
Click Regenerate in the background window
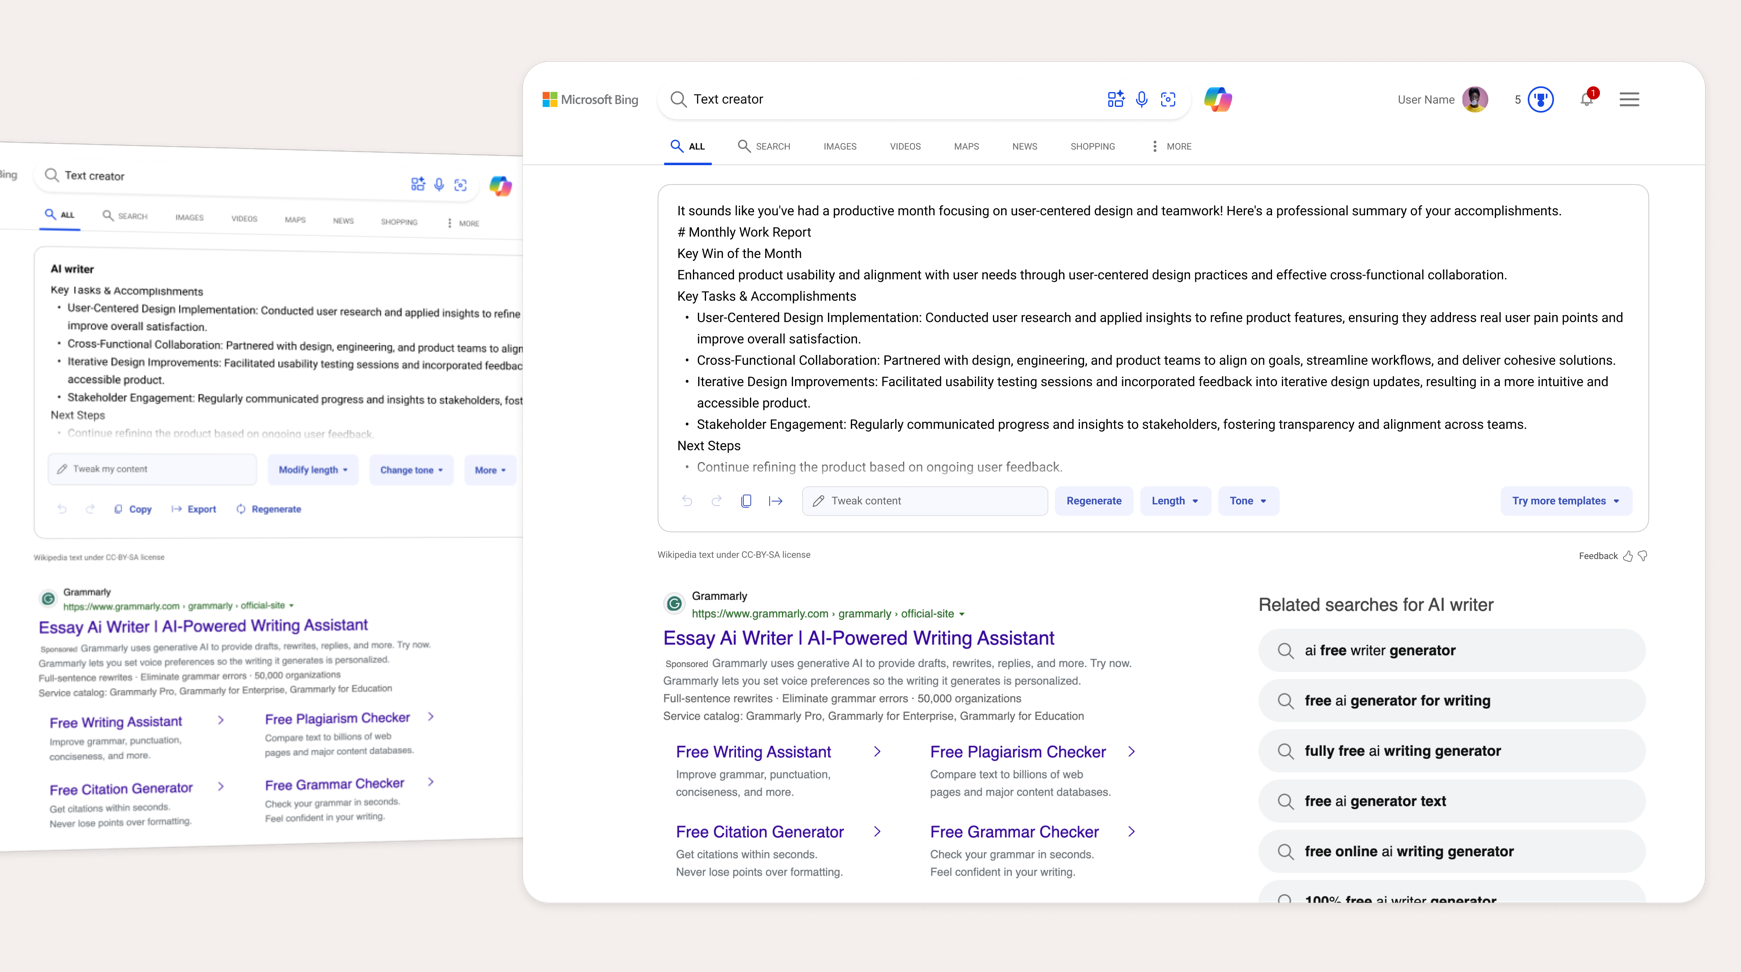(x=268, y=509)
